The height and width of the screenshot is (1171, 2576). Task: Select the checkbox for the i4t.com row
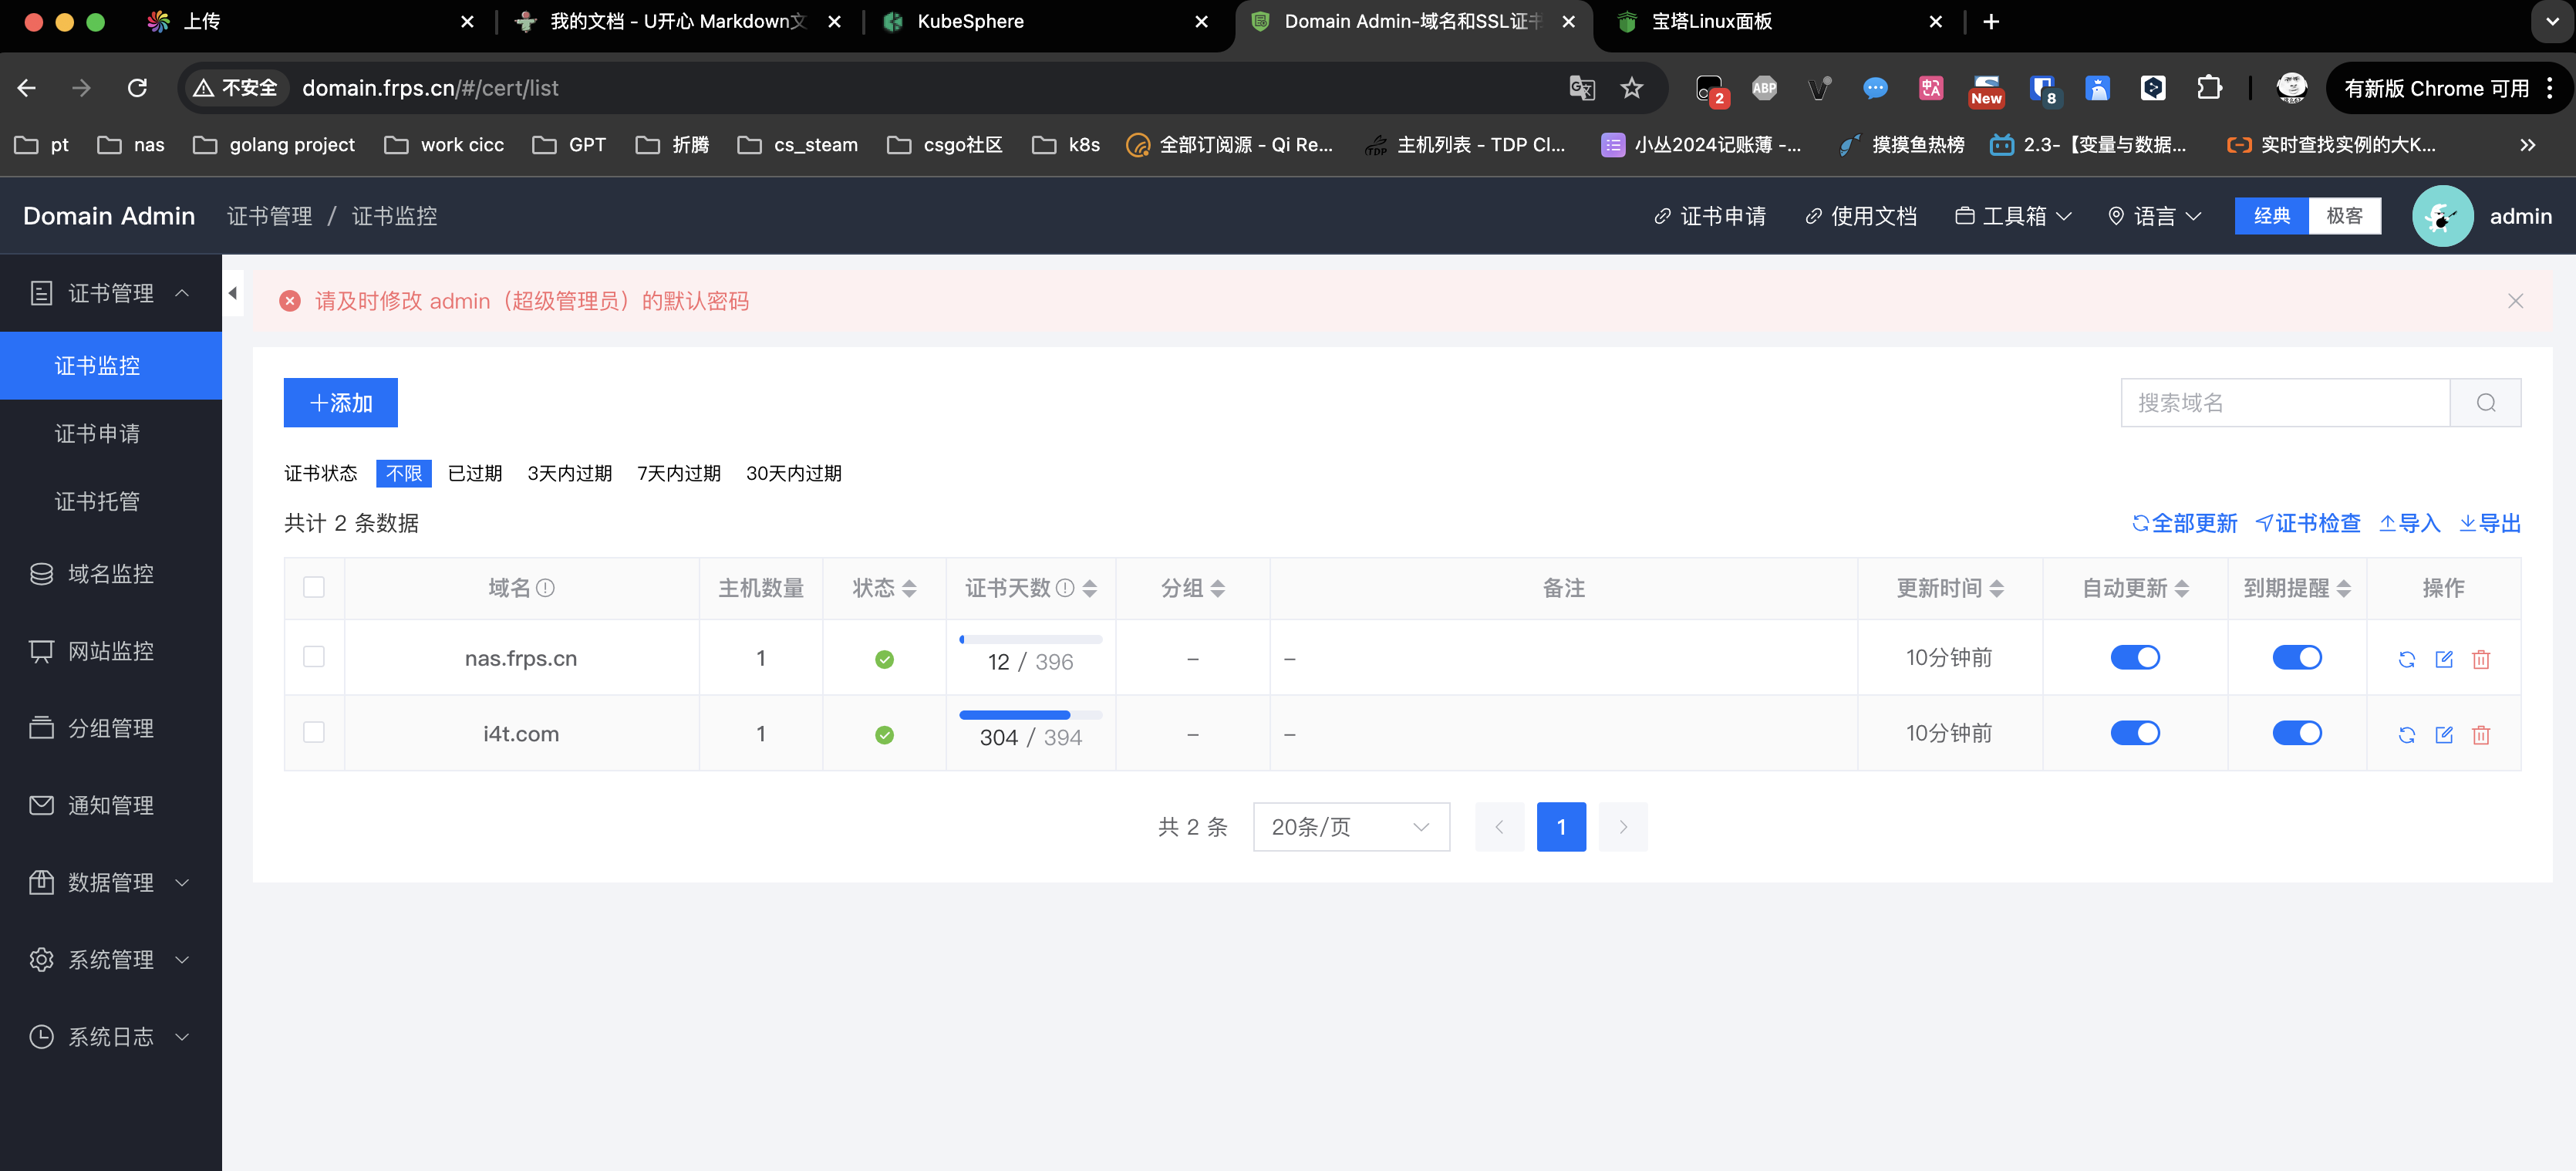(314, 732)
